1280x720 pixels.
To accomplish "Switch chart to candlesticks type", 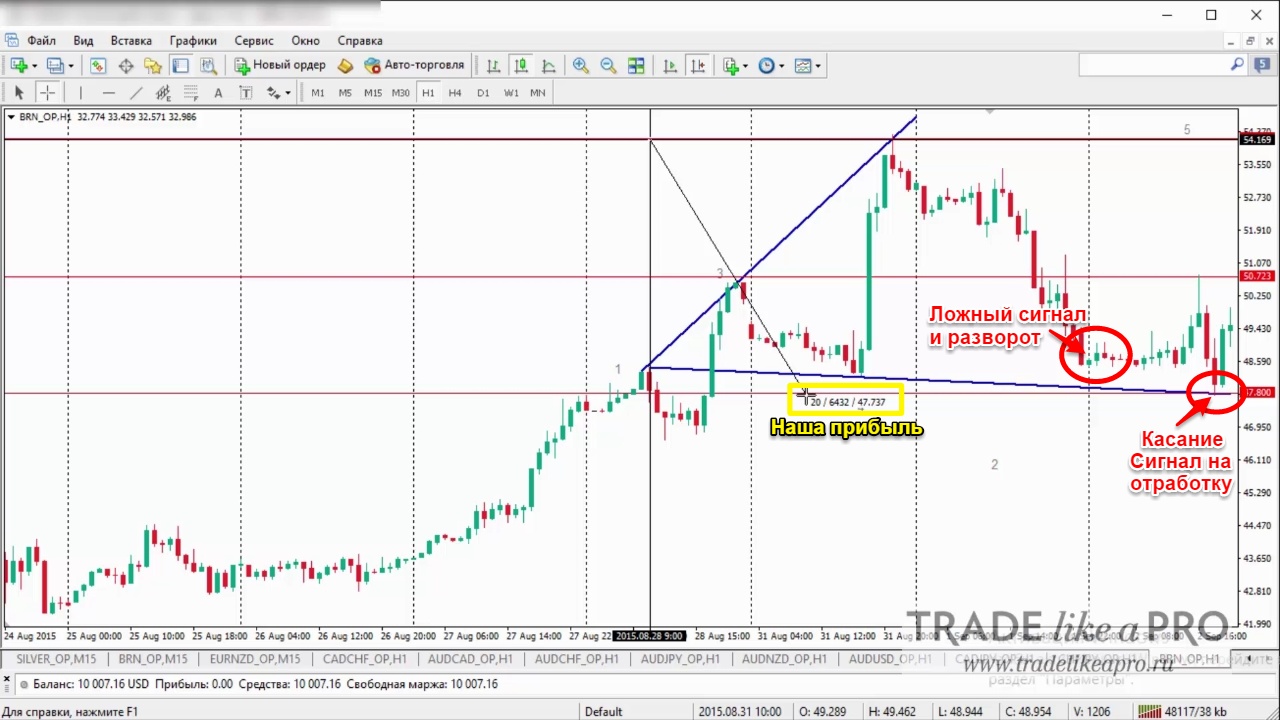I will pos(521,66).
